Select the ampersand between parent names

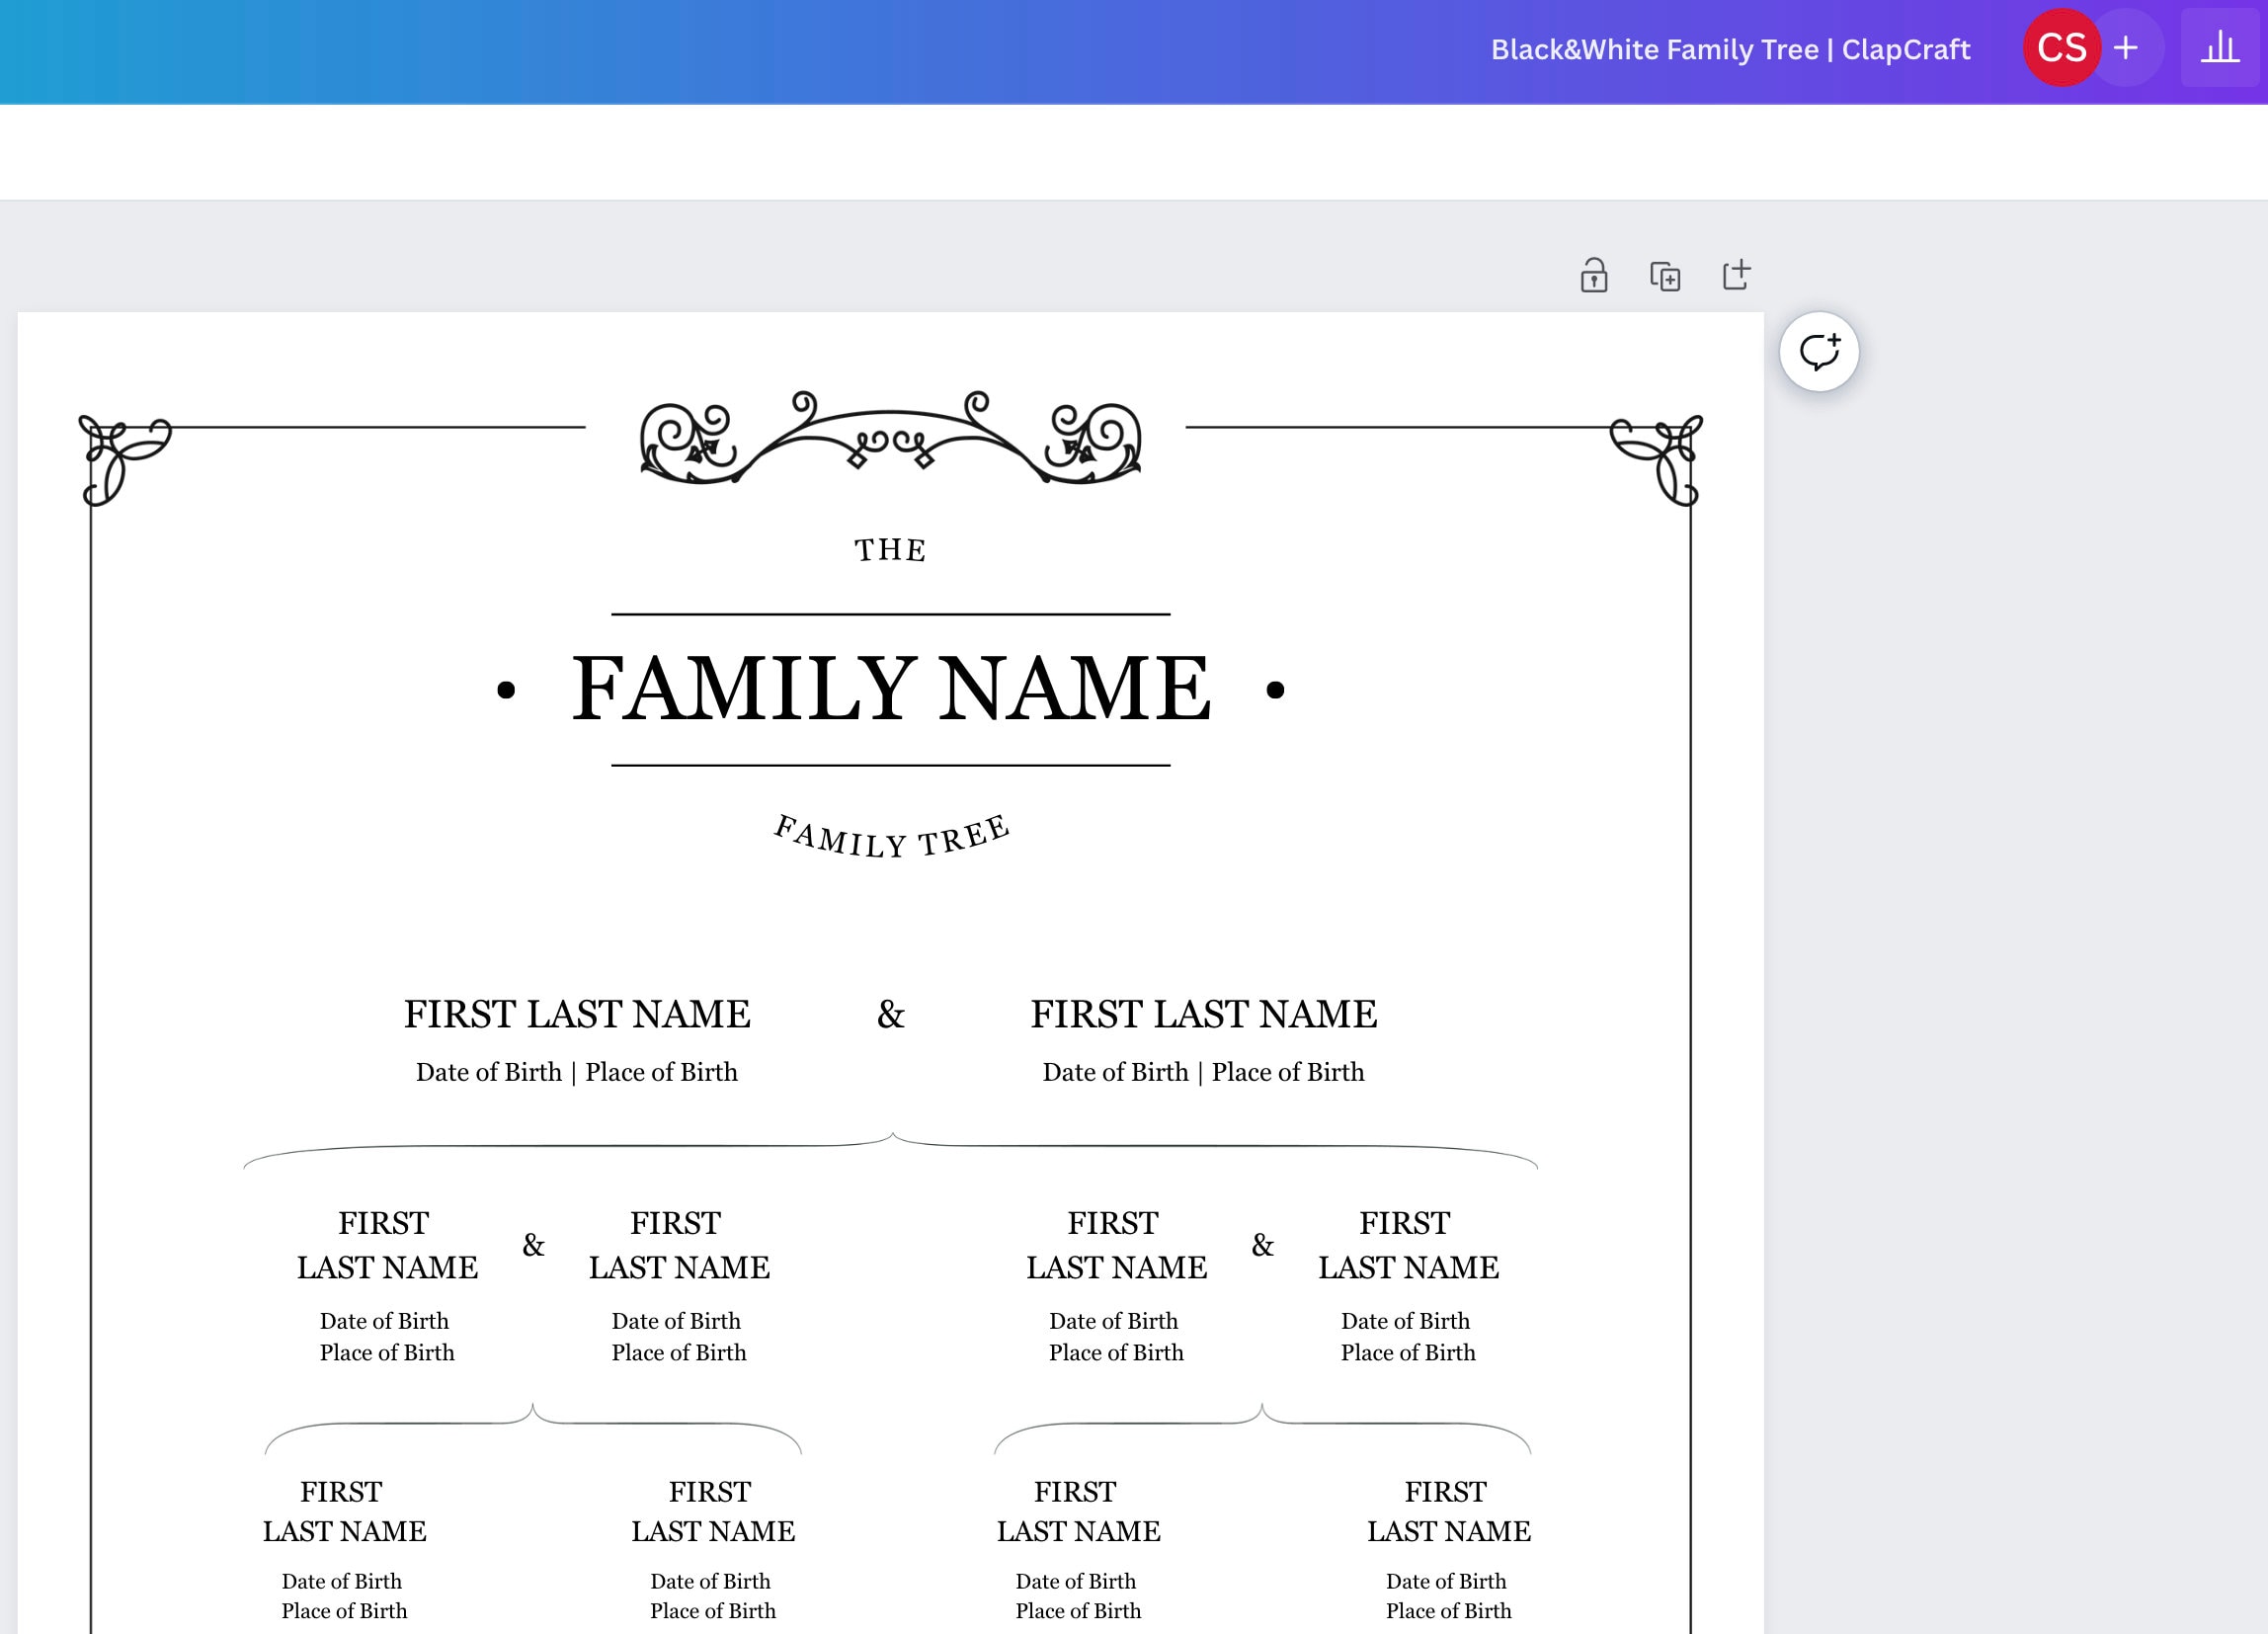coord(890,1014)
